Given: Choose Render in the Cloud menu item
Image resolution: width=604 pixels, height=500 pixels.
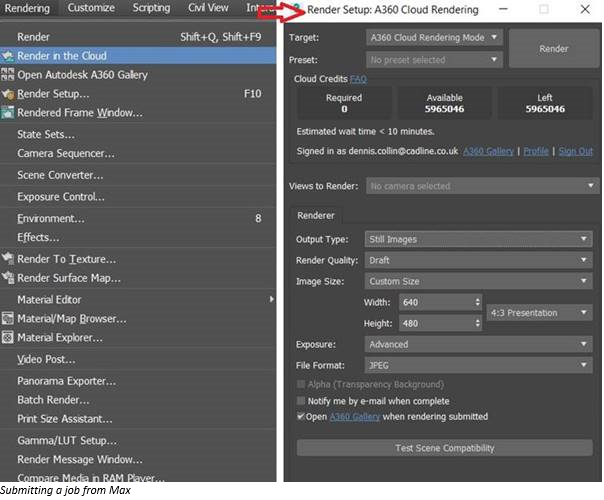Looking at the screenshot, I should pos(138,56).
